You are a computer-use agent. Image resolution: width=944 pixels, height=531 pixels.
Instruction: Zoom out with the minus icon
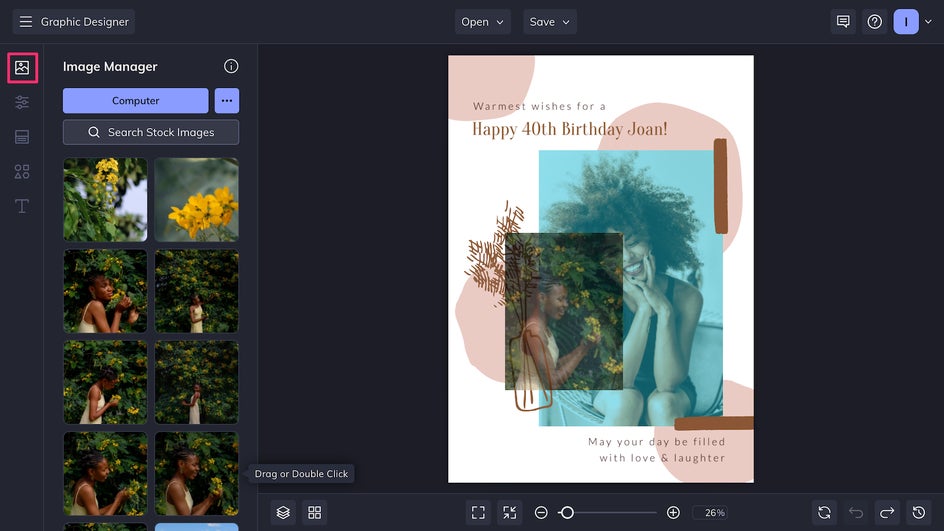(x=541, y=512)
